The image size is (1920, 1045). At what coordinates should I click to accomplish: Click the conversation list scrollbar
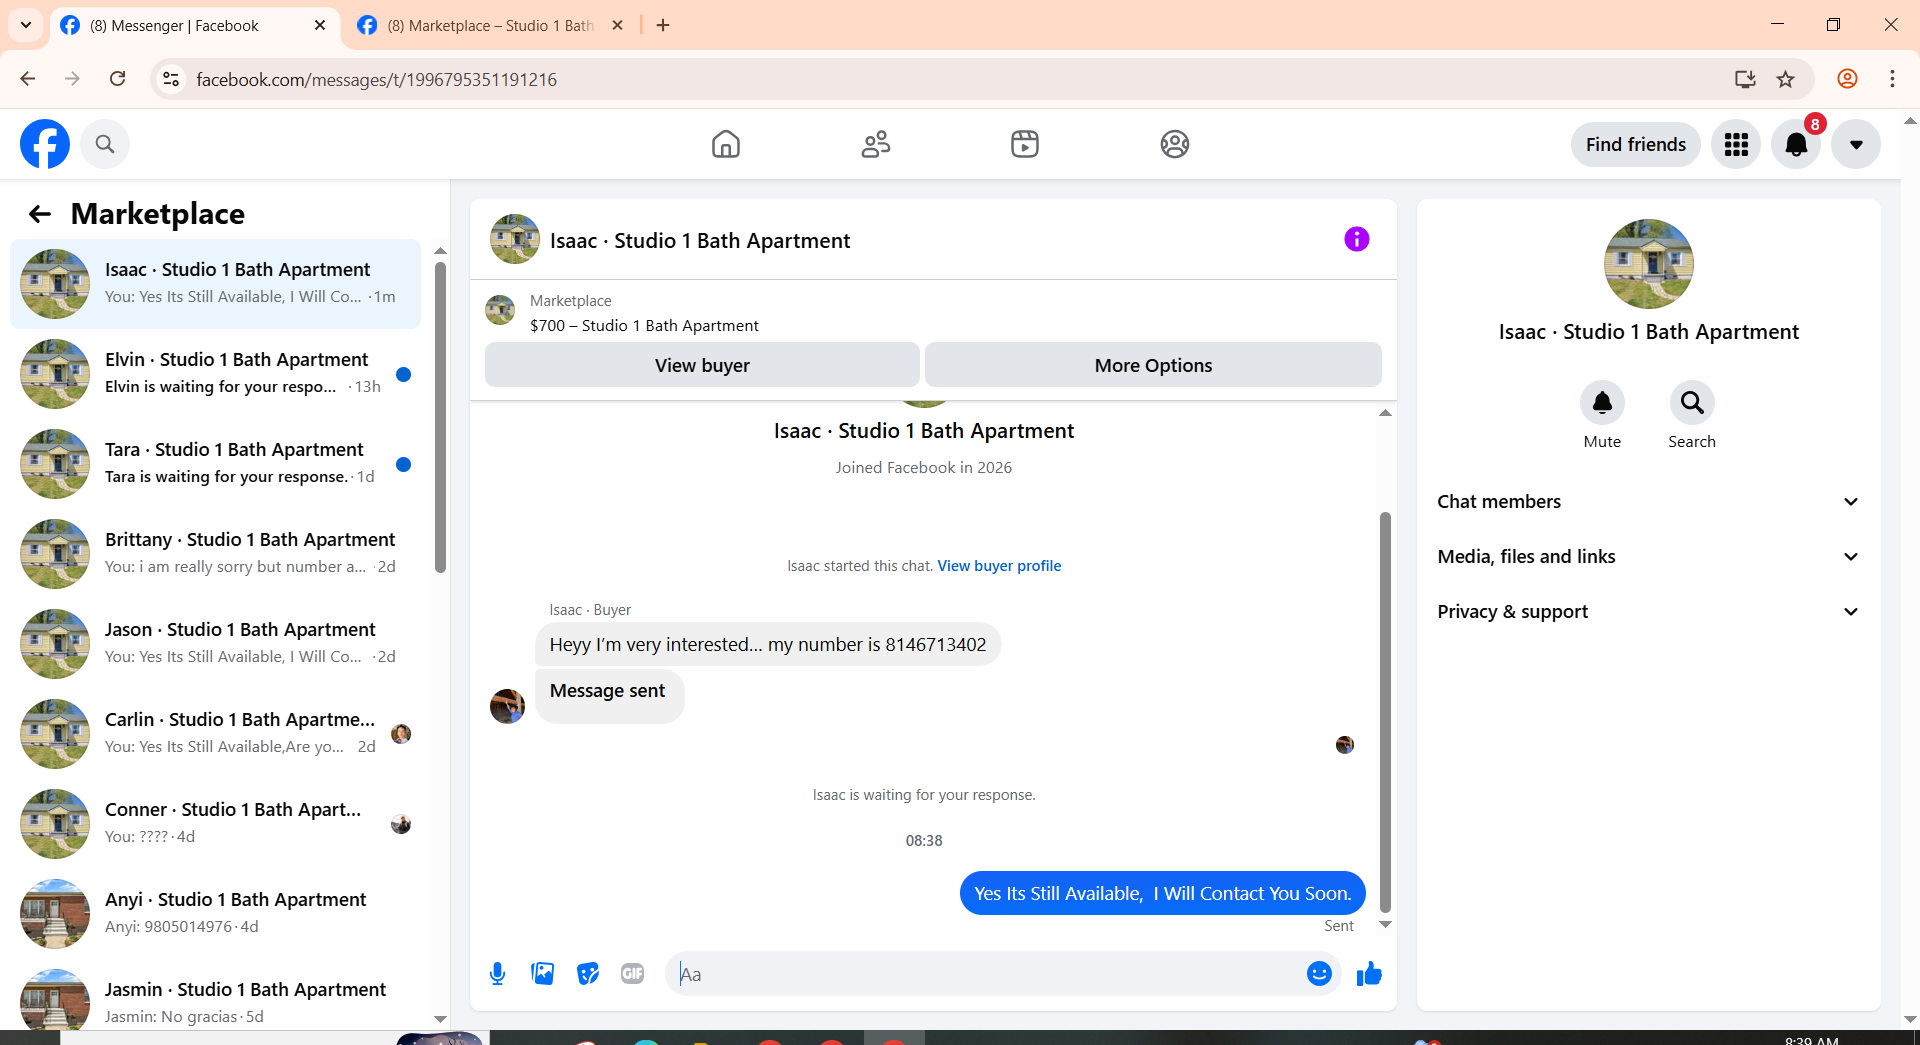point(440,418)
